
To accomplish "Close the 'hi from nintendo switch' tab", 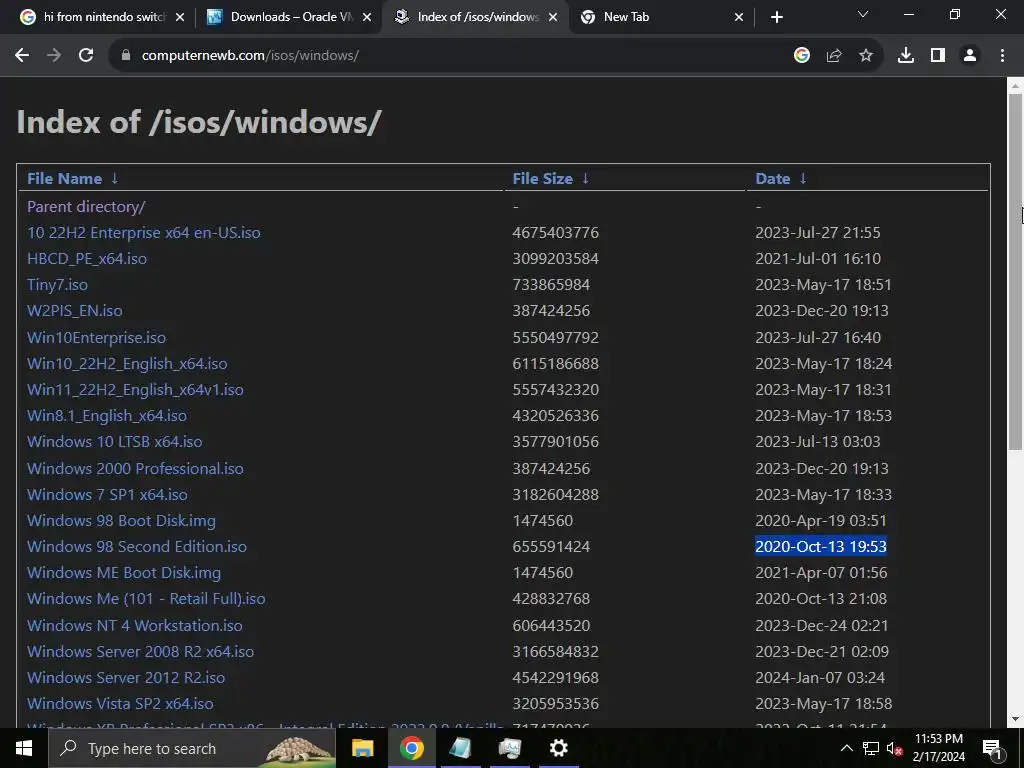I will (180, 17).
